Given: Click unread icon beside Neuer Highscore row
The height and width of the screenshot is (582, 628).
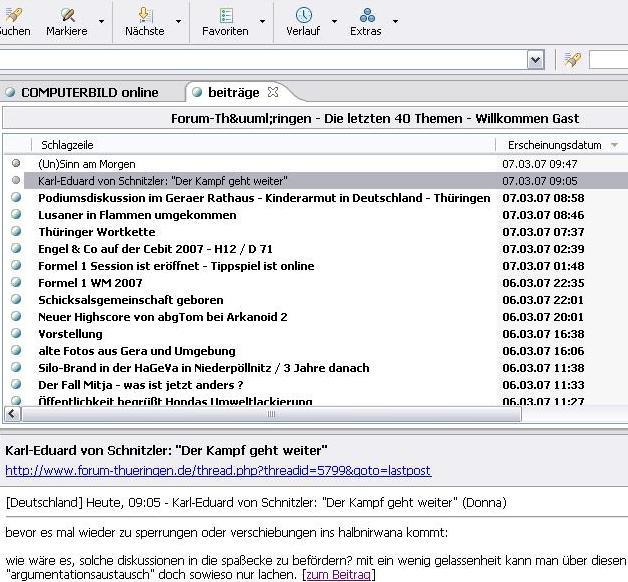Looking at the screenshot, I should click(x=16, y=316).
